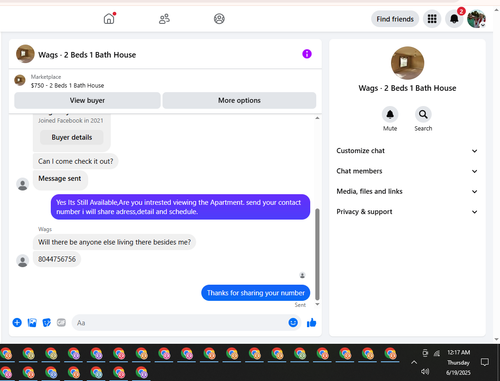Open the taskbar clock and date

tap(459, 362)
